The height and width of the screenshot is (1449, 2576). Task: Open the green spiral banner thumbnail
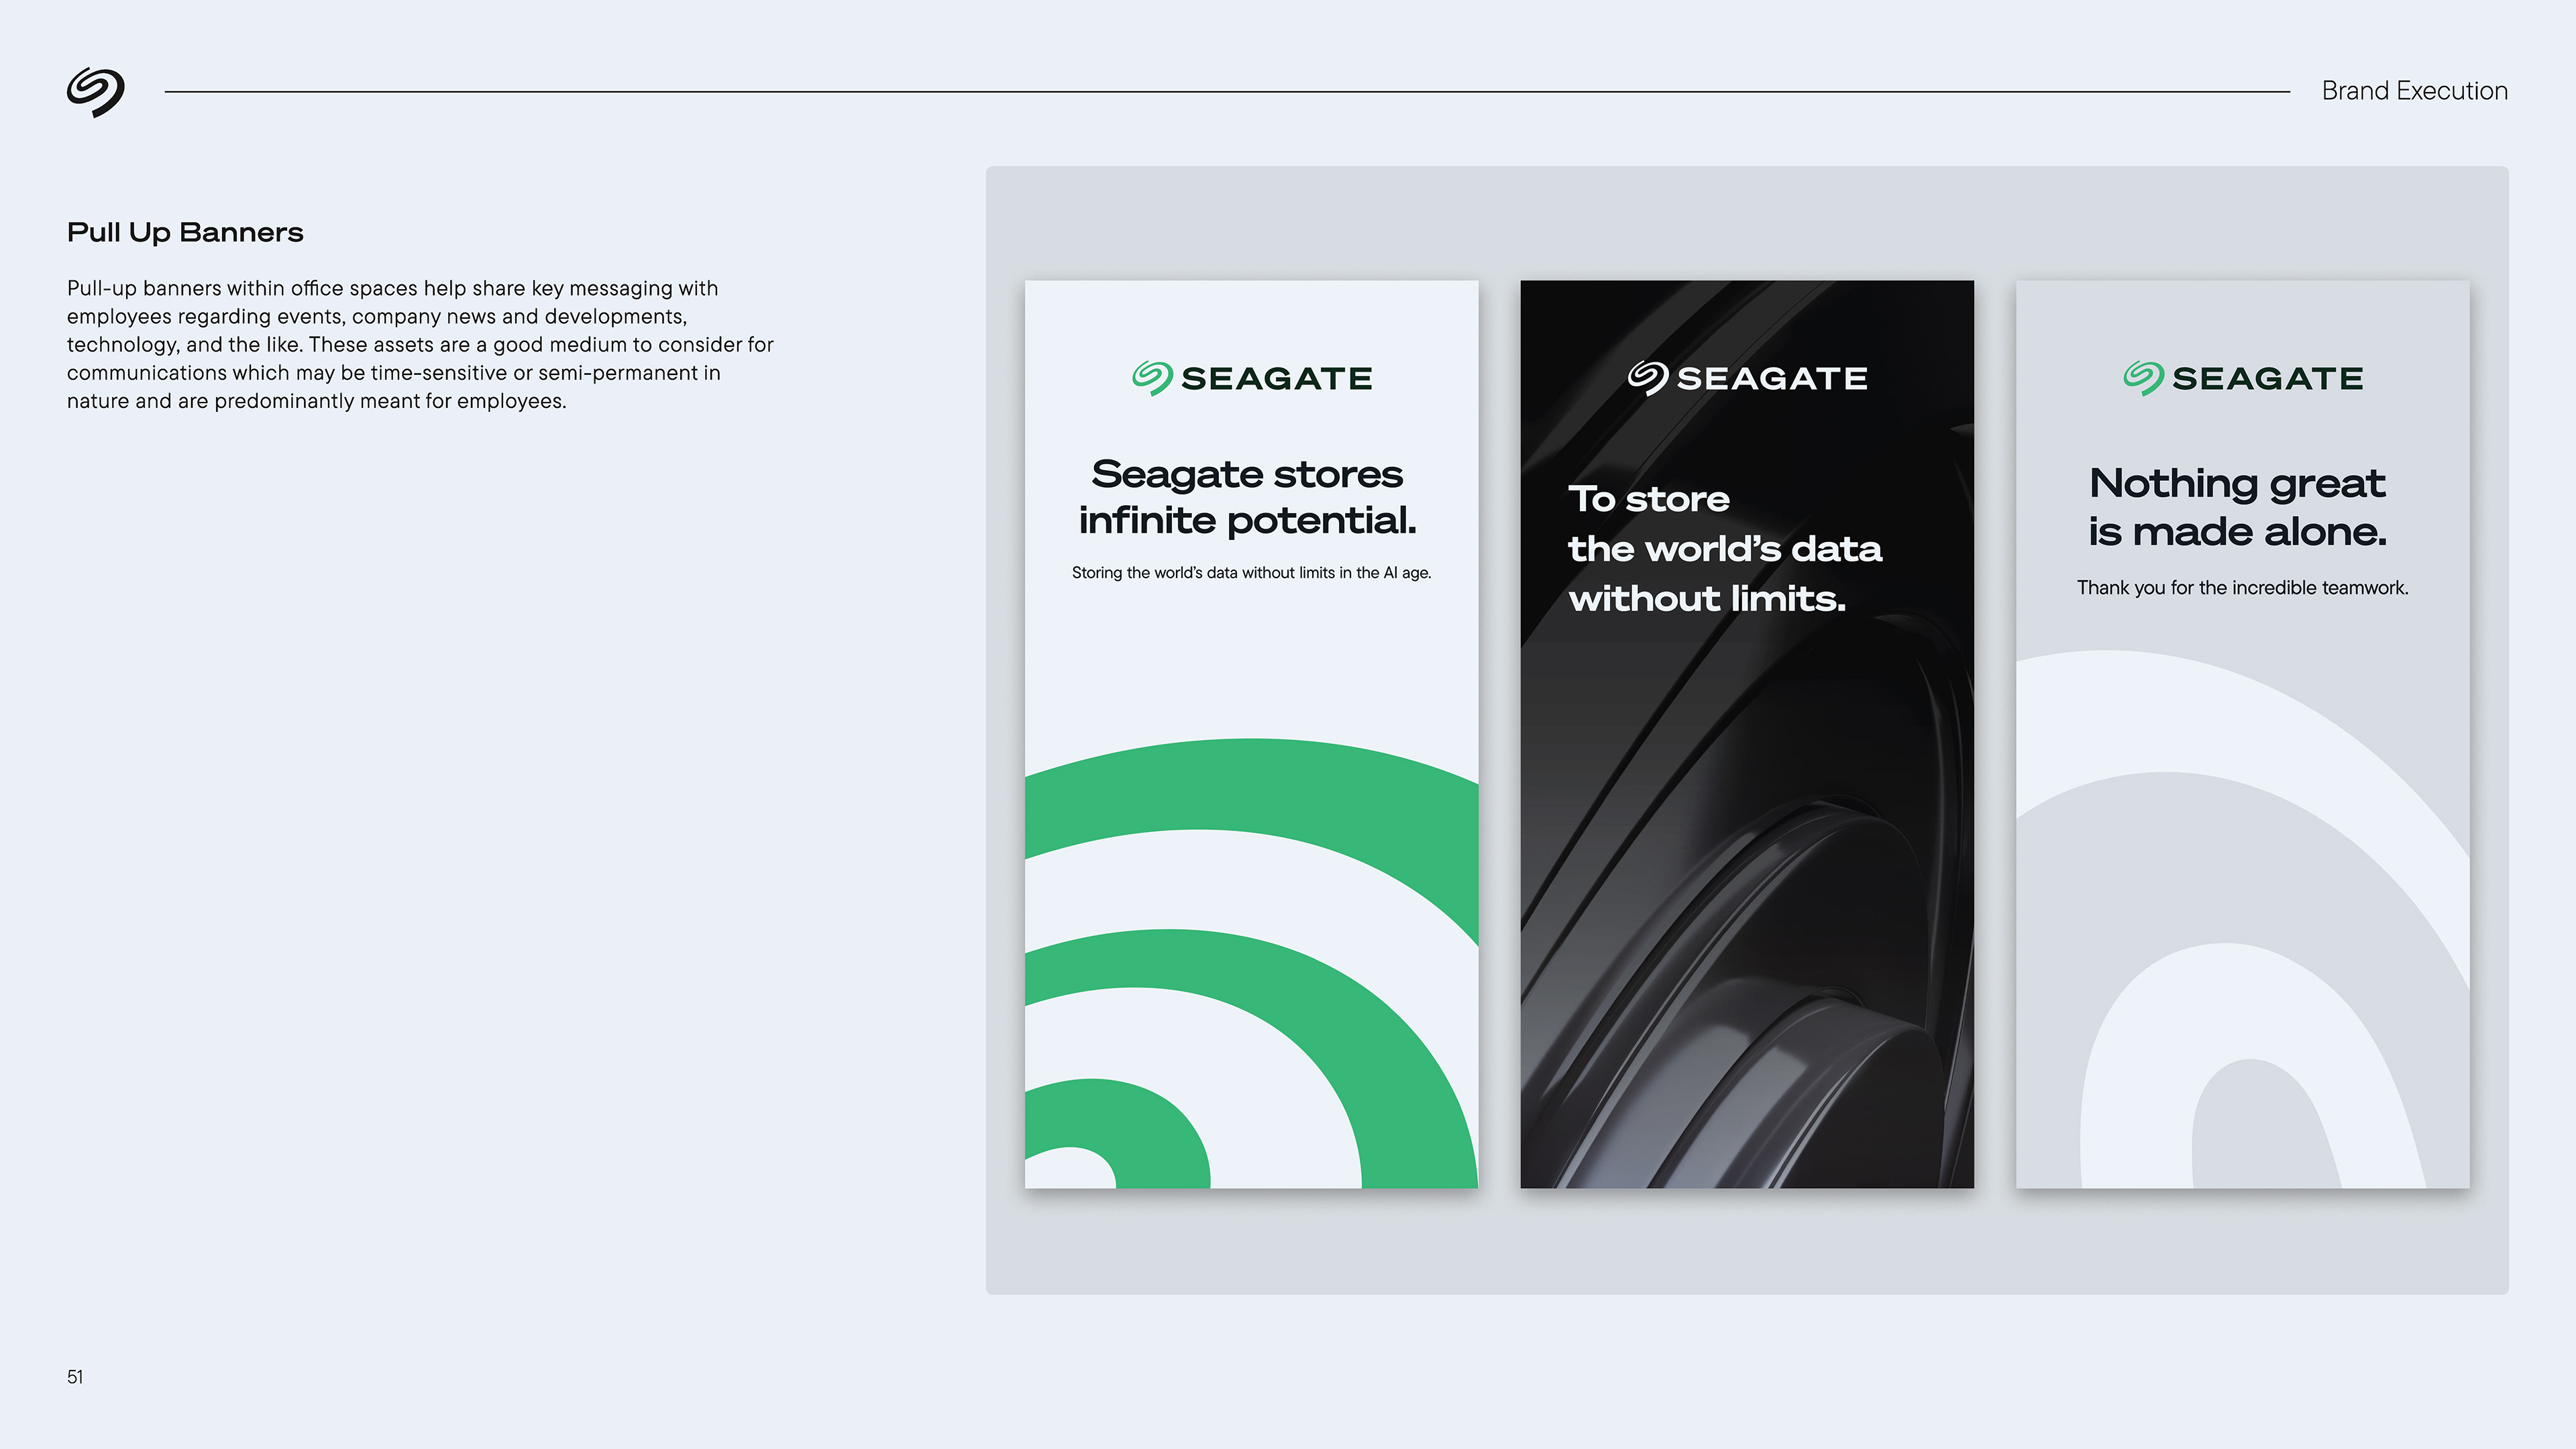[x=1251, y=734]
